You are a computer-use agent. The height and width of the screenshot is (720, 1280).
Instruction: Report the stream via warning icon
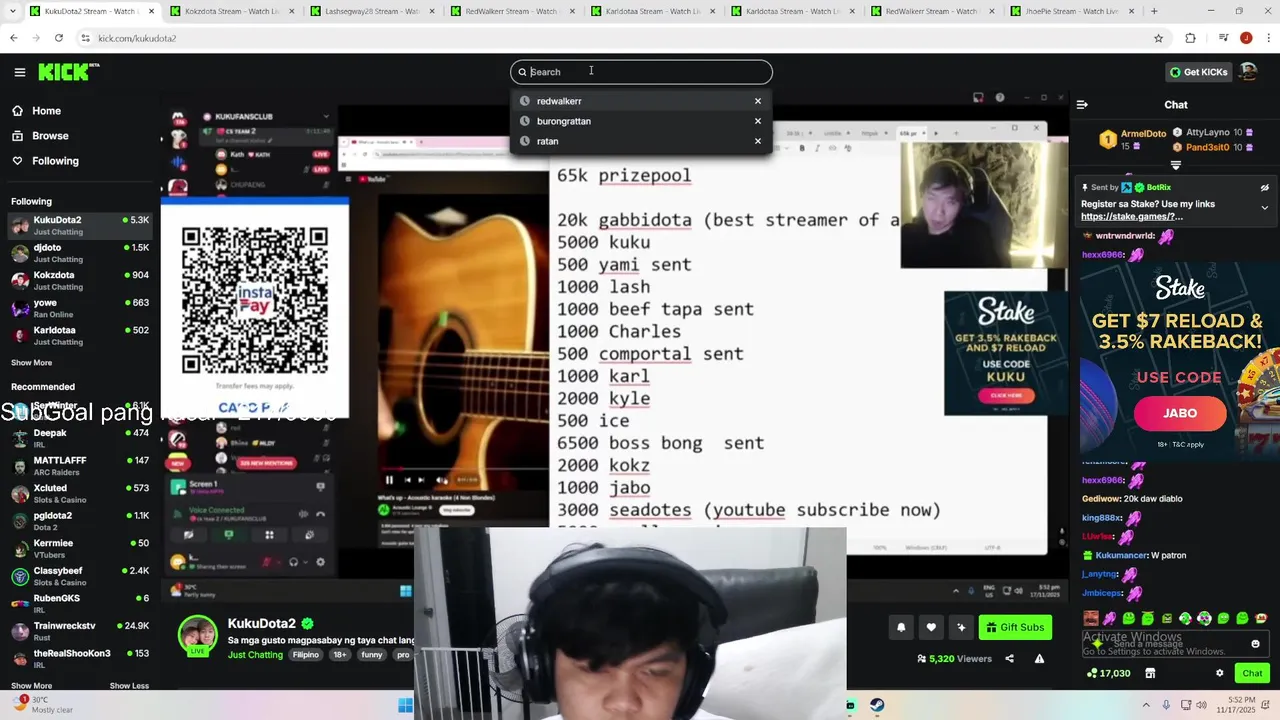[x=1039, y=659]
